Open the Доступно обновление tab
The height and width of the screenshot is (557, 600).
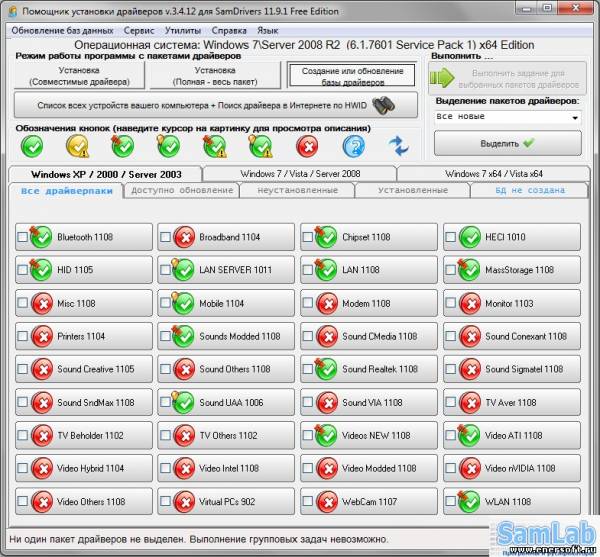point(182,190)
